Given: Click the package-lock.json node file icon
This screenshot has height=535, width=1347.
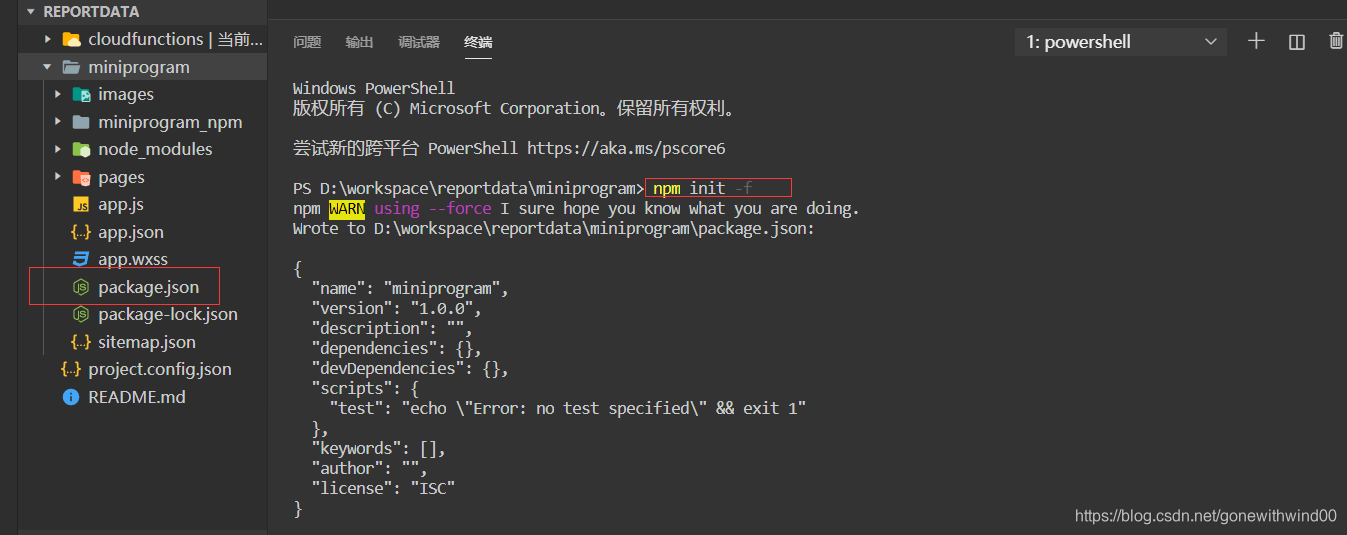Looking at the screenshot, I should point(81,314).
